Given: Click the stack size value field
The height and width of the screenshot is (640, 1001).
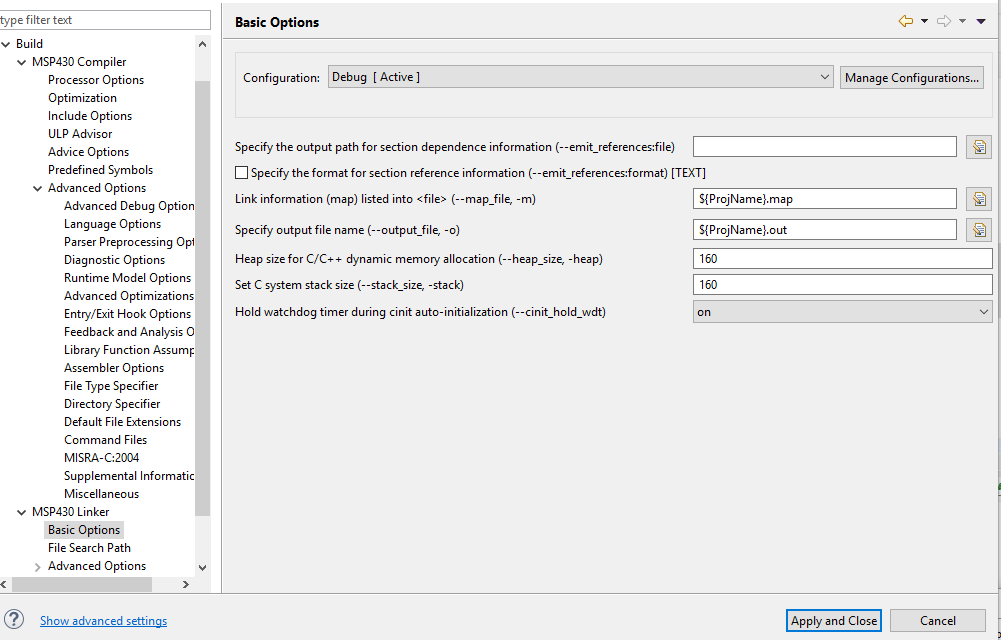Looking at the screenshot, I should point(842,285).
